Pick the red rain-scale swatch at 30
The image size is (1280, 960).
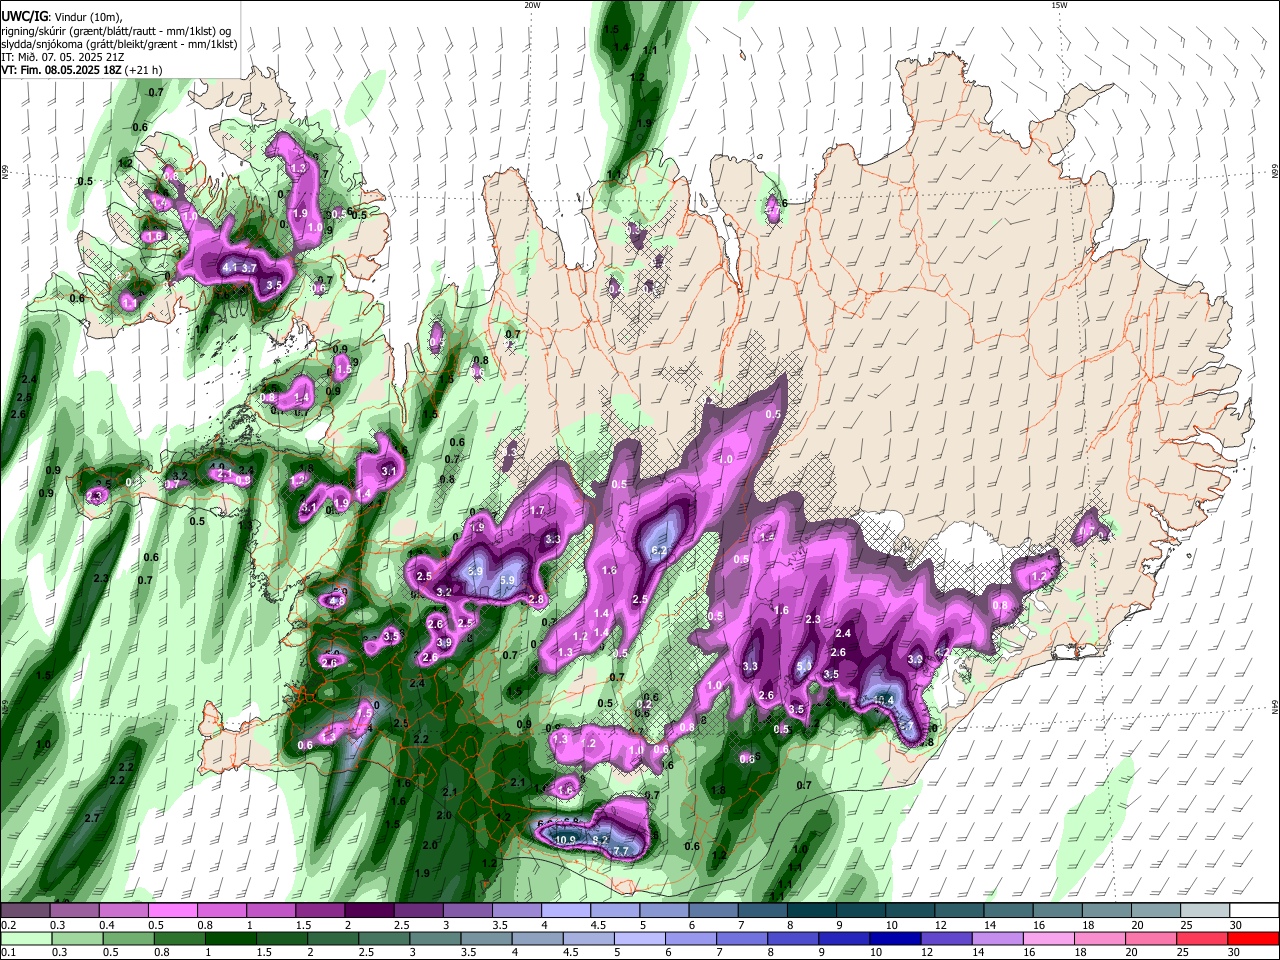coord(1254,938)
